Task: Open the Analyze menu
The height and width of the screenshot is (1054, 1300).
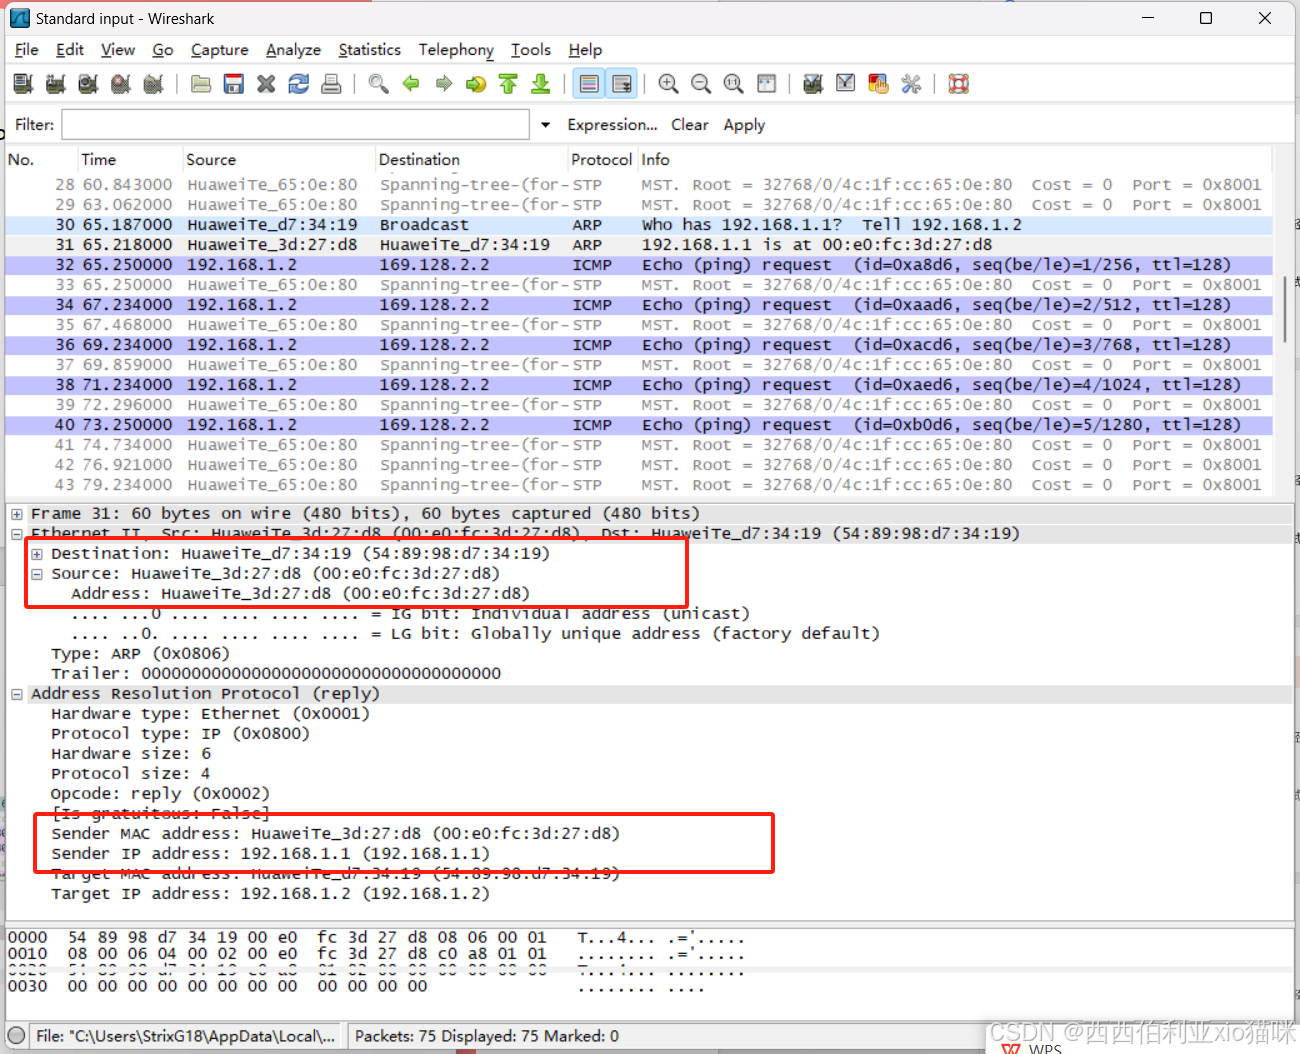Action: tap(293, 50)
